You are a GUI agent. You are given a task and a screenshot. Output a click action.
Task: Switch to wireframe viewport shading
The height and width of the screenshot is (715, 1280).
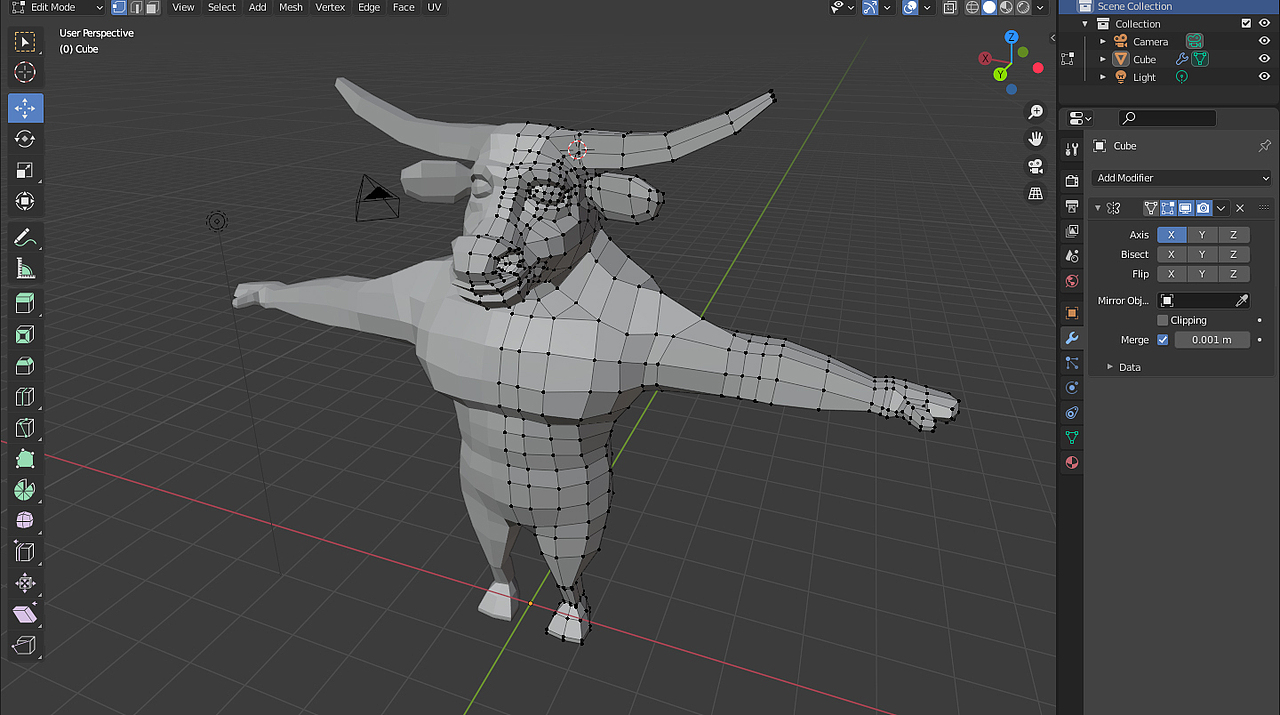tap(972, 7)
